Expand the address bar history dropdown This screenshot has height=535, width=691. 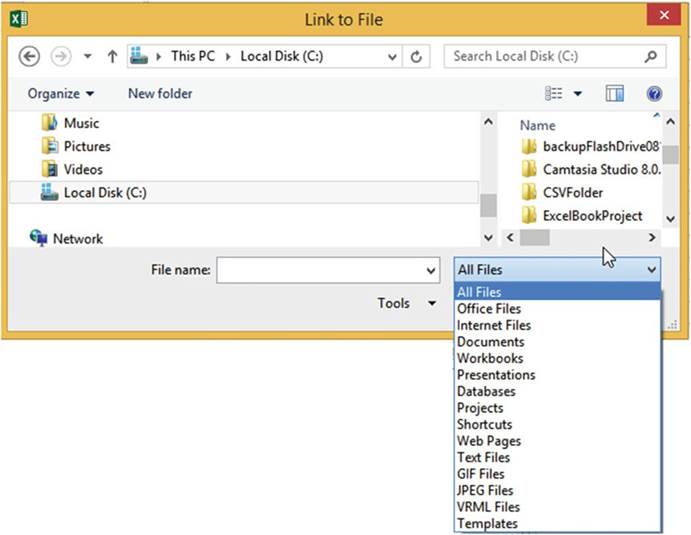coord(394,56)
